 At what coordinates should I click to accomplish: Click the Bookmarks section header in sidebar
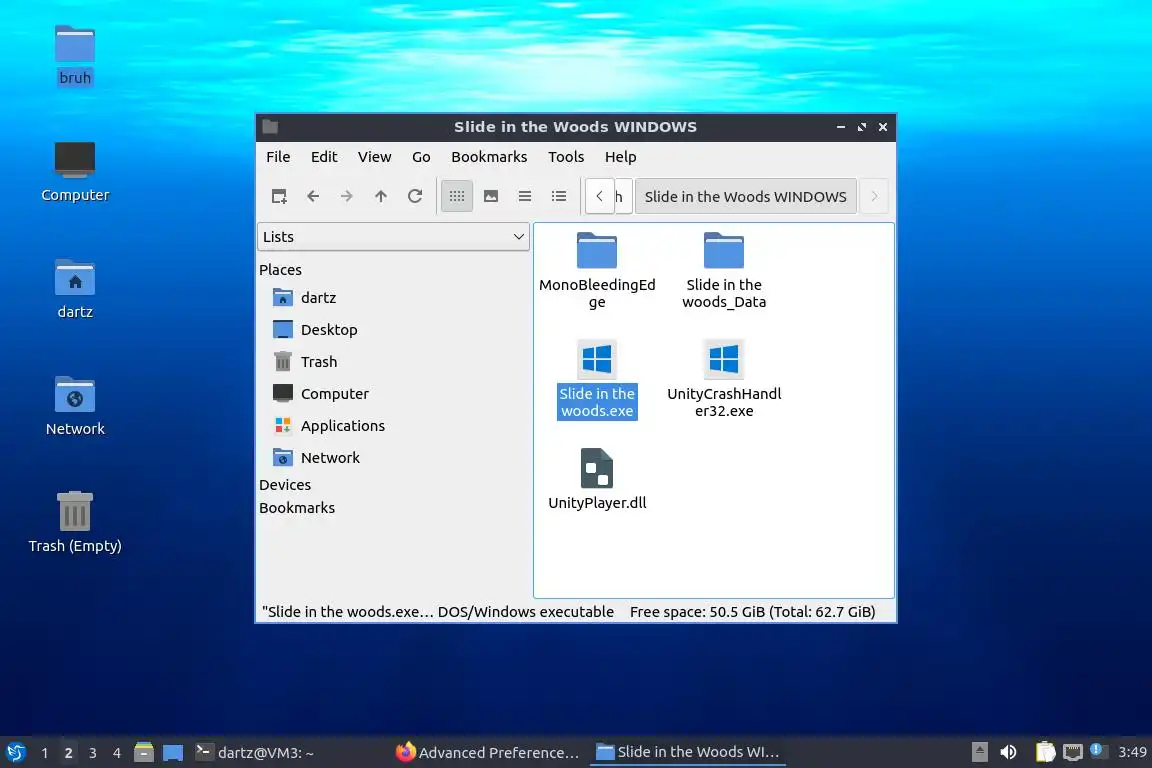click(297, 508)
